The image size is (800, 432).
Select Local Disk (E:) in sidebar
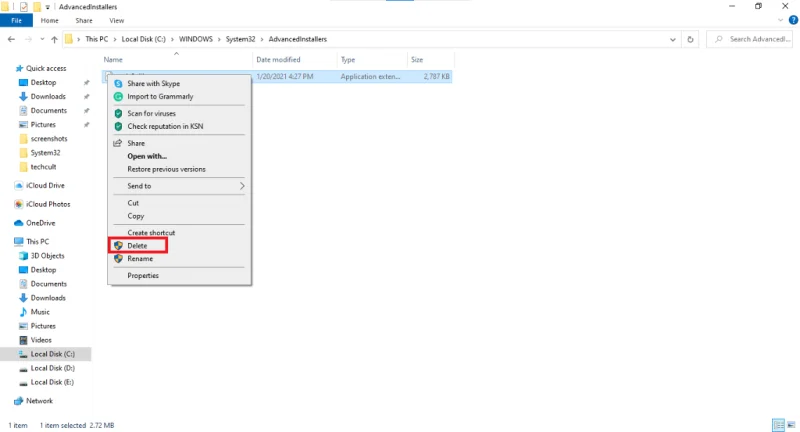point(52,382)
